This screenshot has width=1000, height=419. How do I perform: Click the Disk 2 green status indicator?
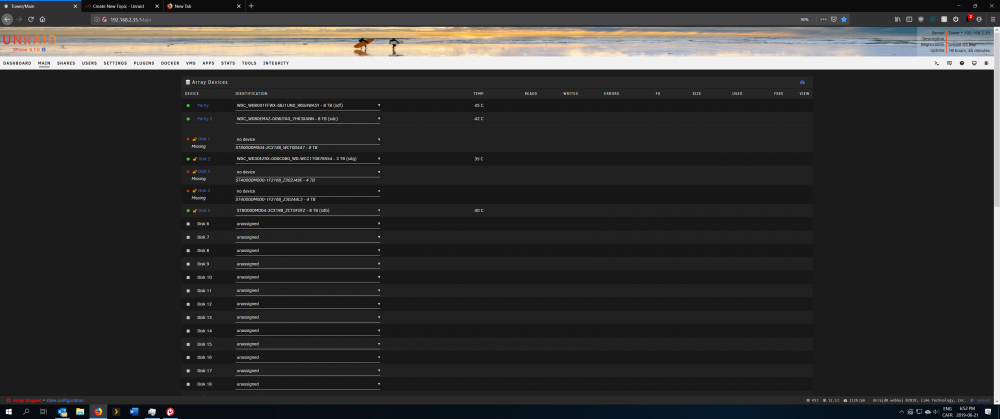tap(188, 159)
